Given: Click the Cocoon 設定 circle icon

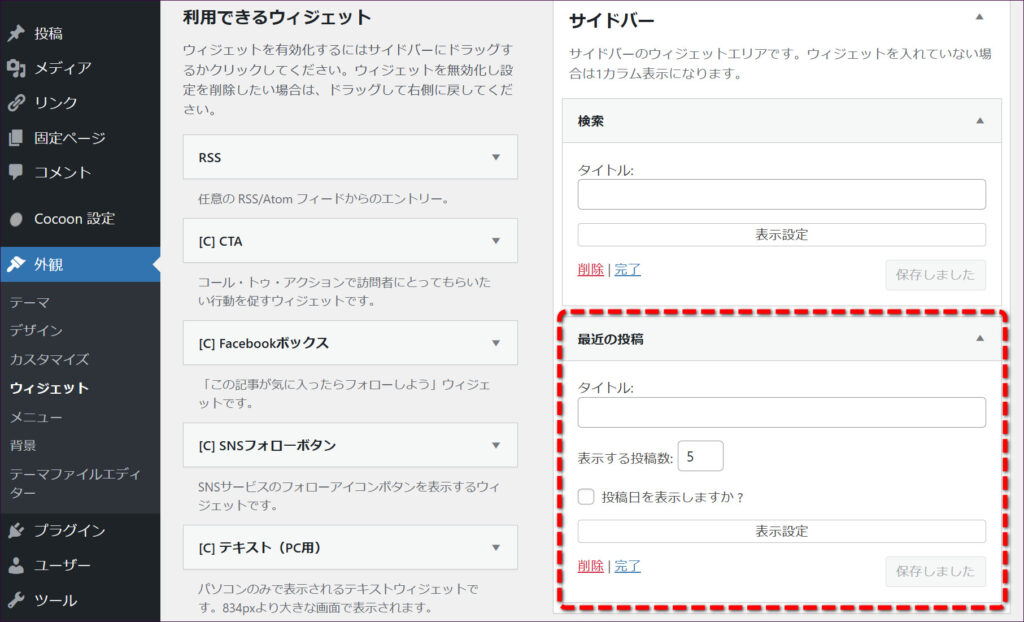Looking at the screenshot, I should pyautogui.click(x=16, y=219).
